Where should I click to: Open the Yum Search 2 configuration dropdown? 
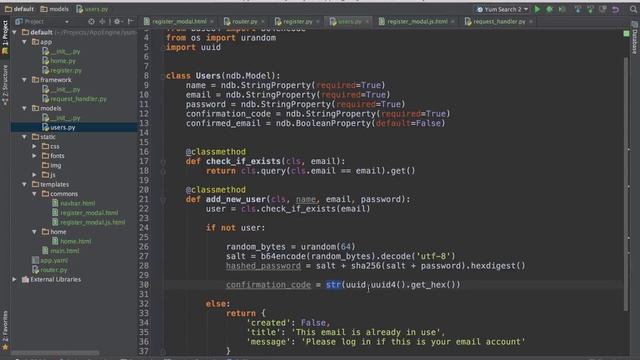502,9
